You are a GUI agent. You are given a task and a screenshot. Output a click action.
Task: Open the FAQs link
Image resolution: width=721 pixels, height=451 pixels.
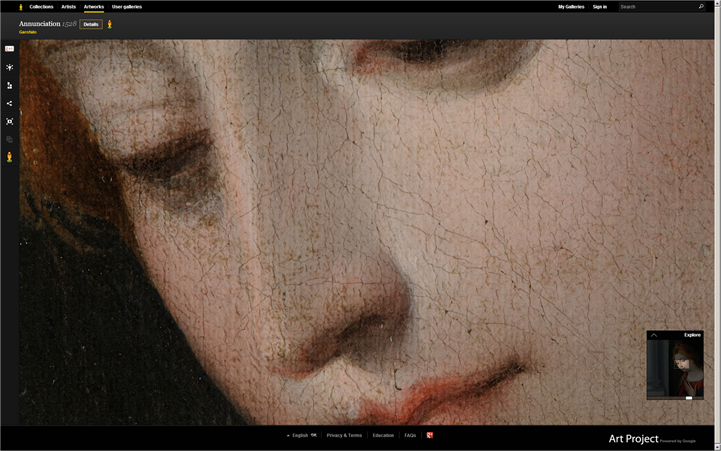pos(410,435)
